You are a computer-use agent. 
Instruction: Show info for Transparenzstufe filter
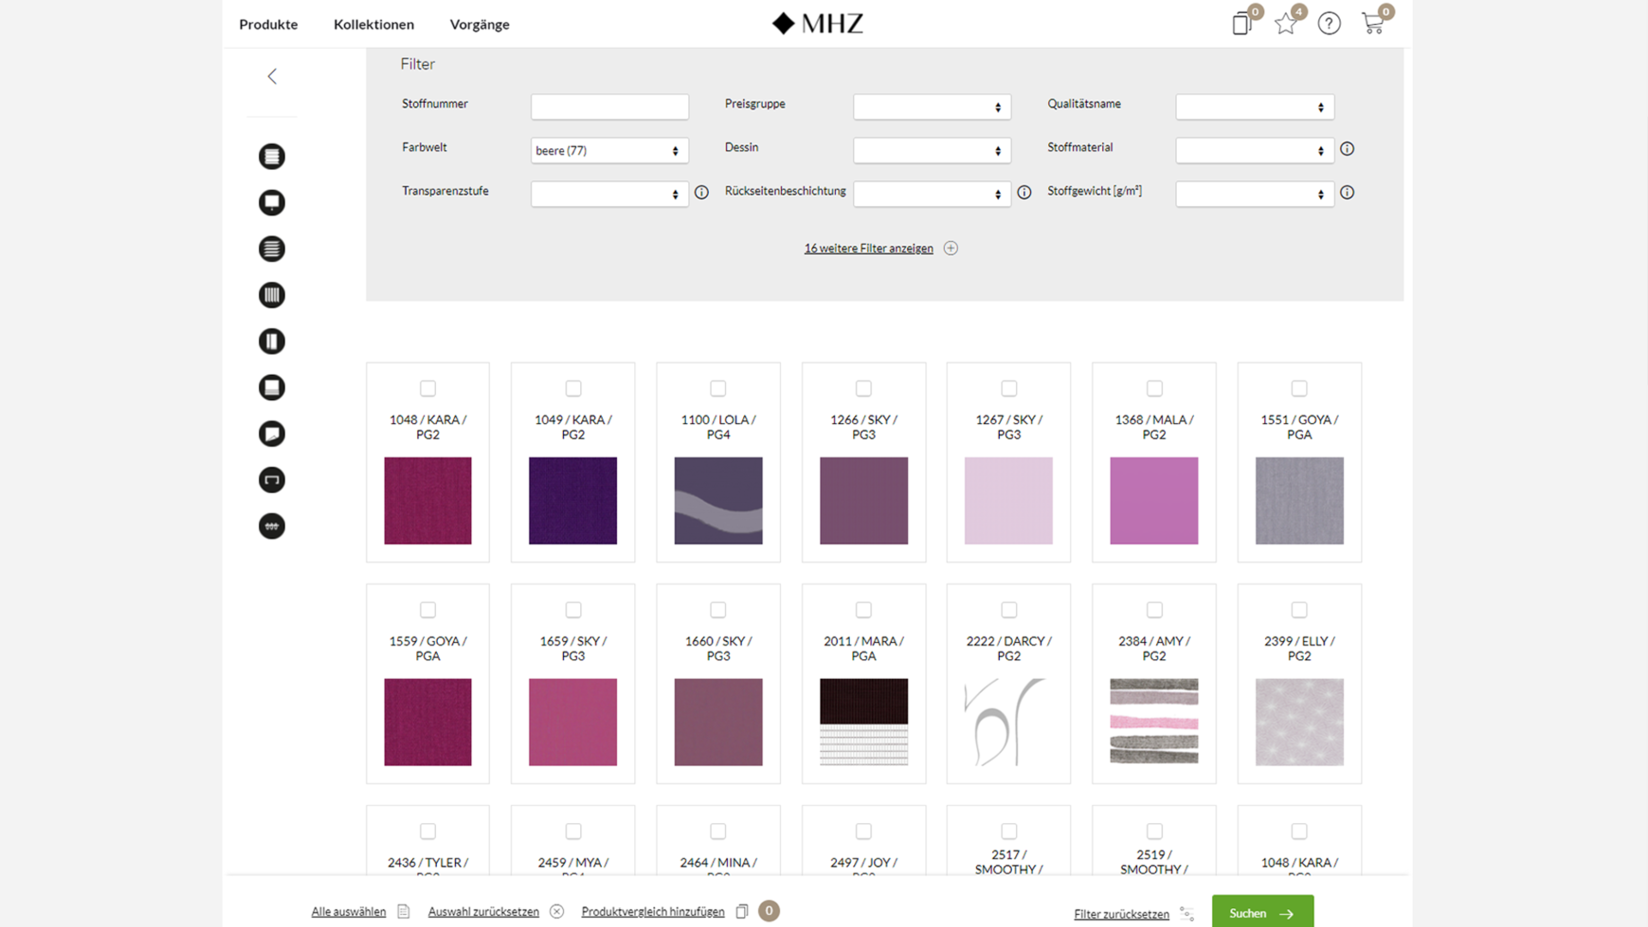coord(702,193)
